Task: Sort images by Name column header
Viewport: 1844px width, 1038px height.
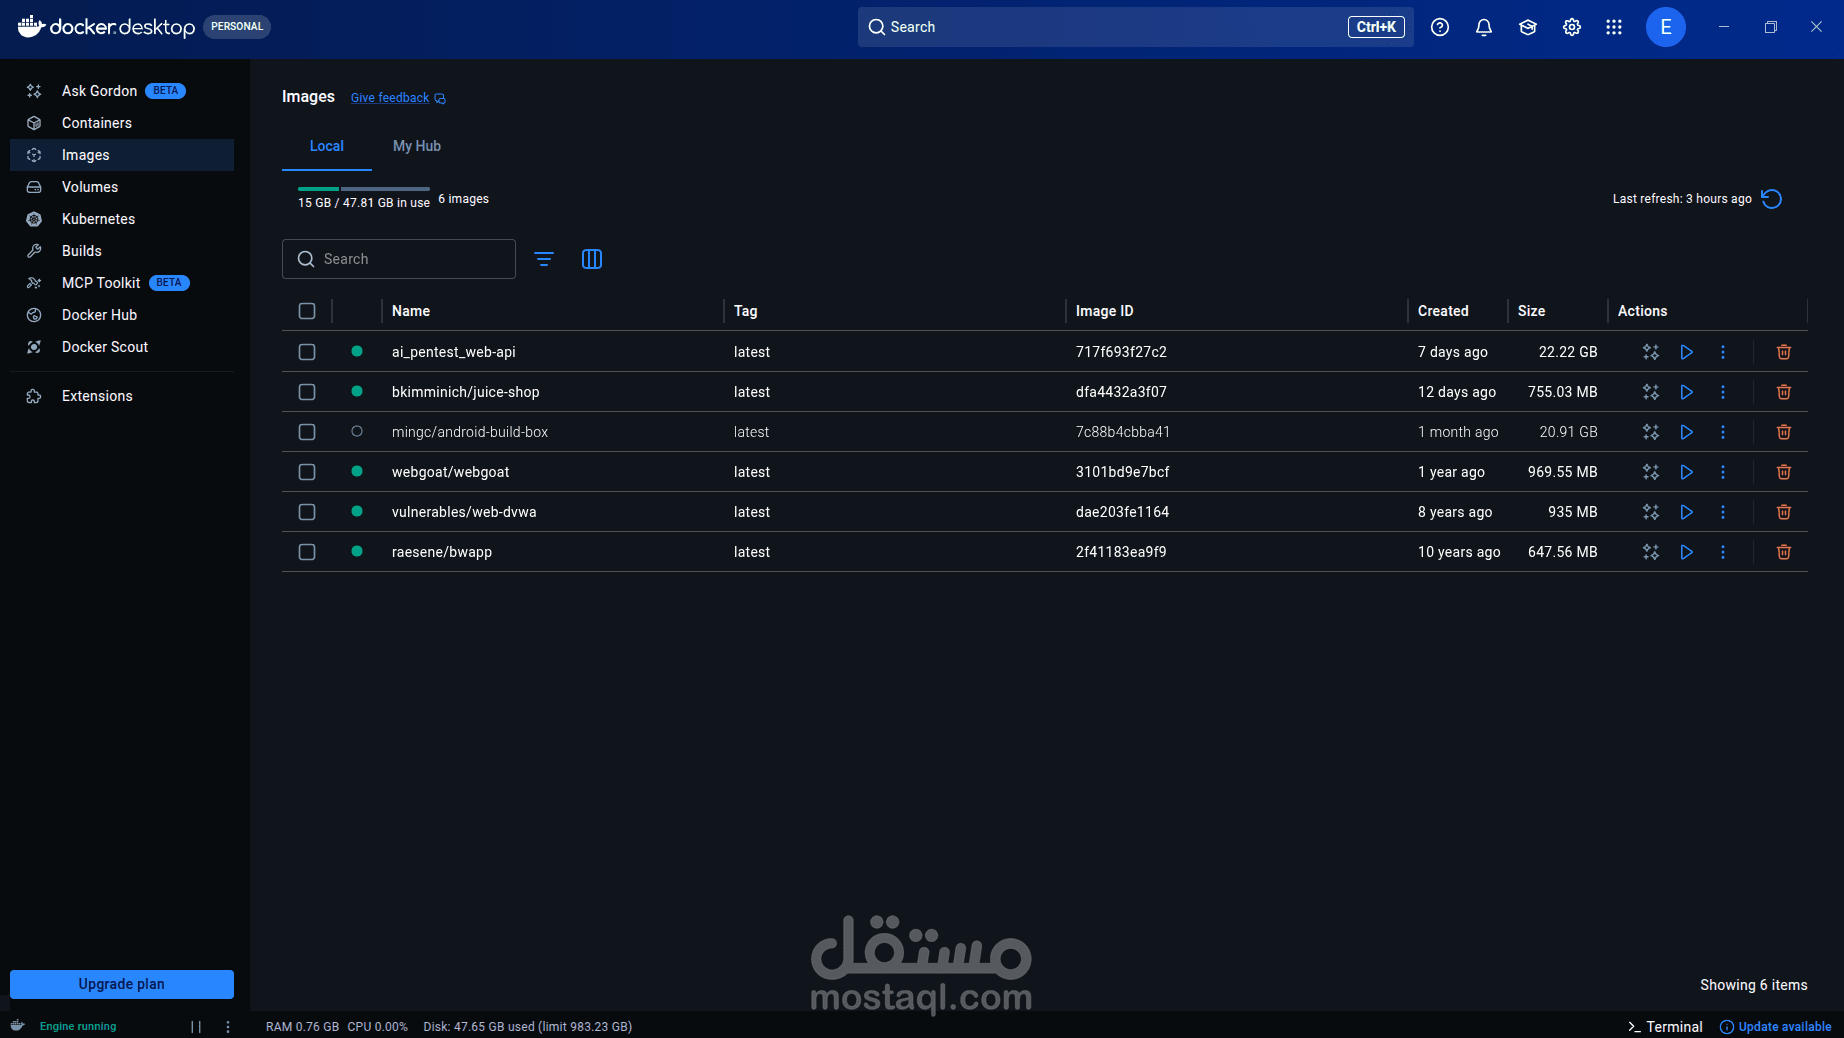Action: pos(411,311)
